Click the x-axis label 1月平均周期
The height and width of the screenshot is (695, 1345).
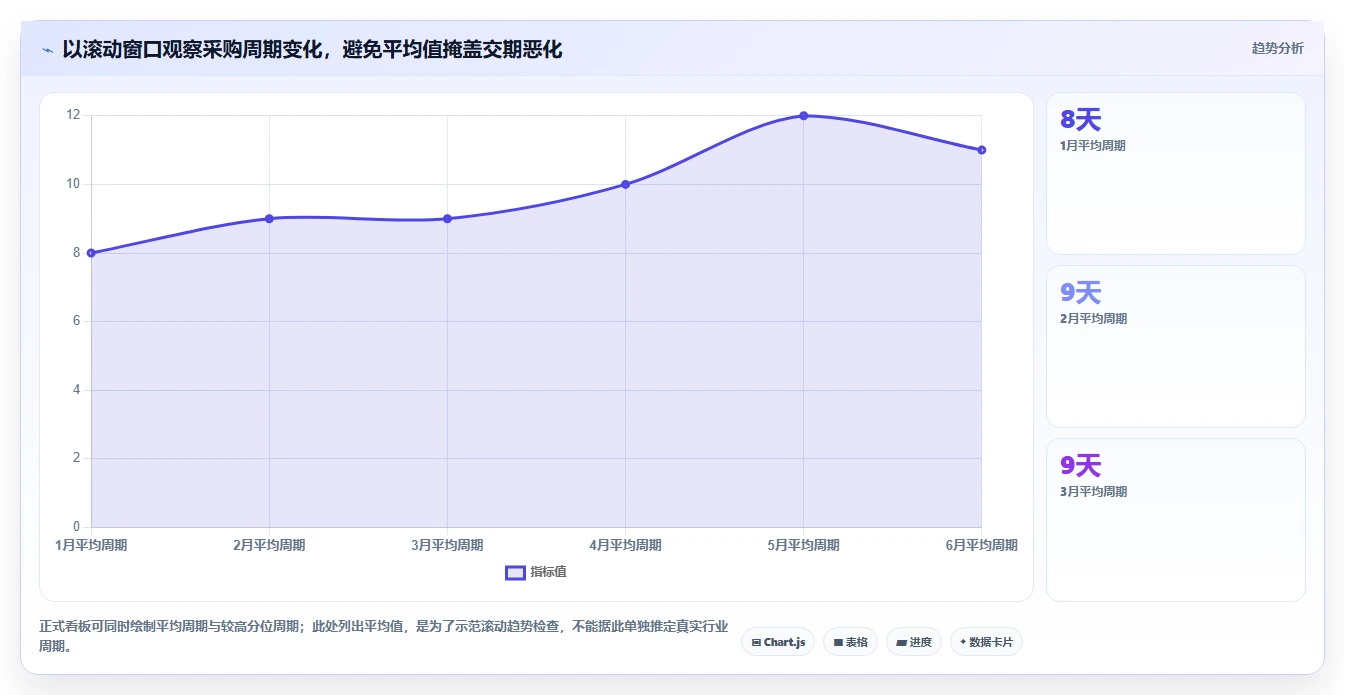pos(91,545)
